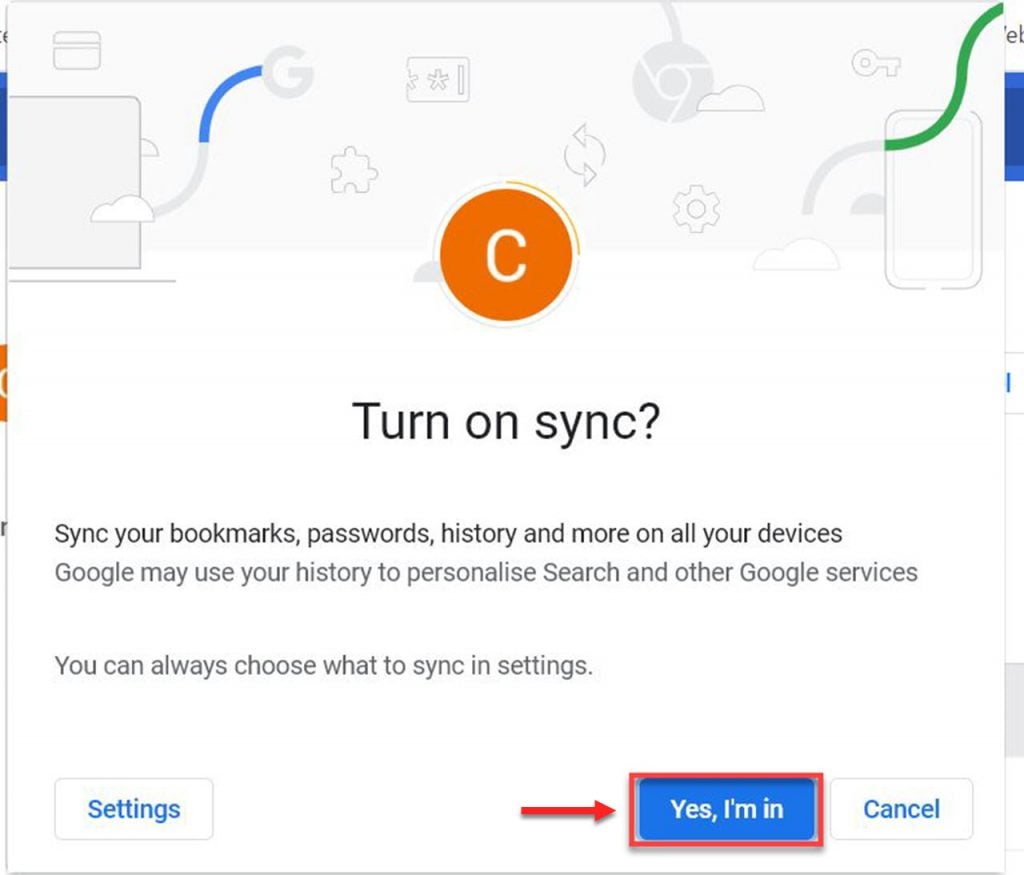1024x875 pixels.
Task: Click the Cancel button
Action: pyautogui.click(x=901, y=809)
